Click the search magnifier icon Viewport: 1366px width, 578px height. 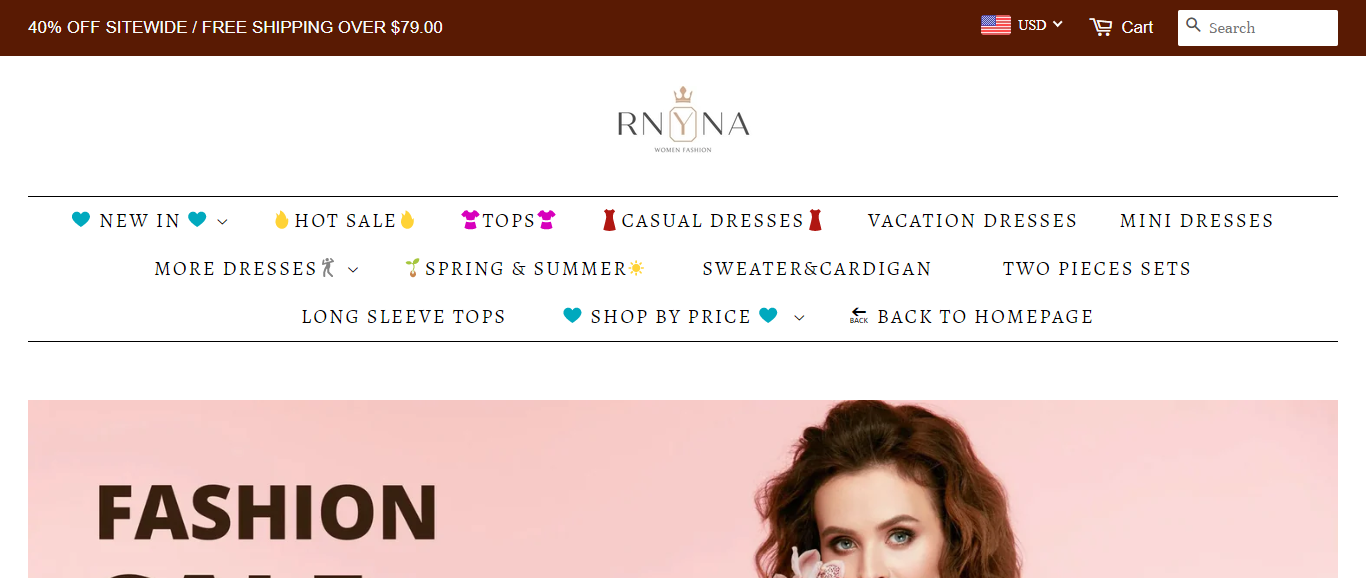1193,25
